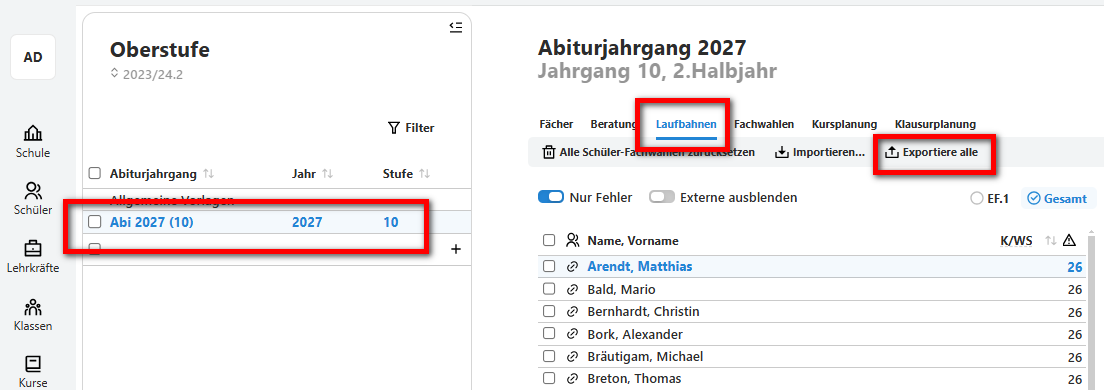Image resolution: width=1104 pixels, height=390 pixels.
Task: Switch to the Fachwahlen tab
Action: pos(764,124)
